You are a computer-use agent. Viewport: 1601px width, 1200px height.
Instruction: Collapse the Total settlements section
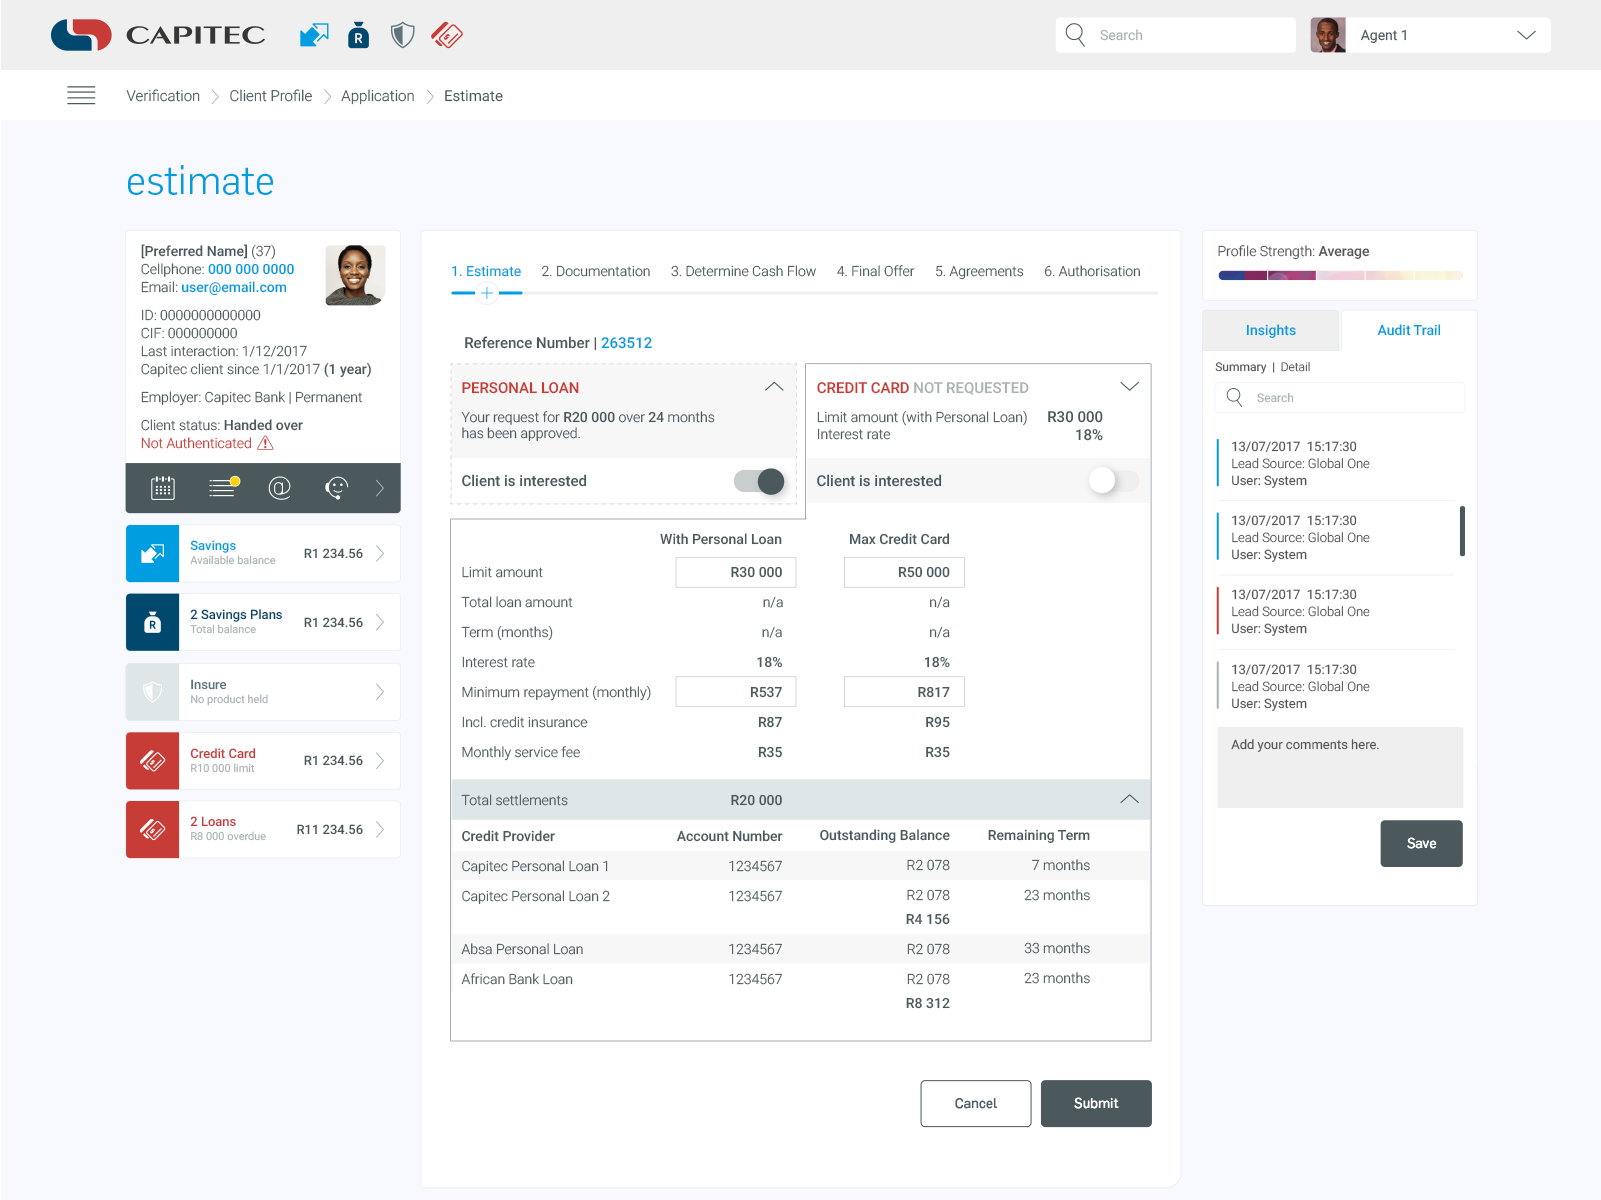1129,799
